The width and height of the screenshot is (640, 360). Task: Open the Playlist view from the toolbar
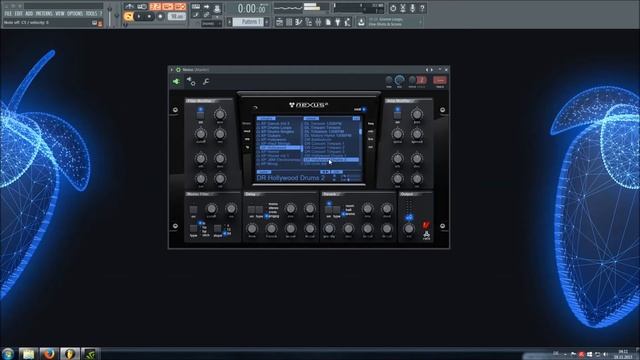[279, 22]
